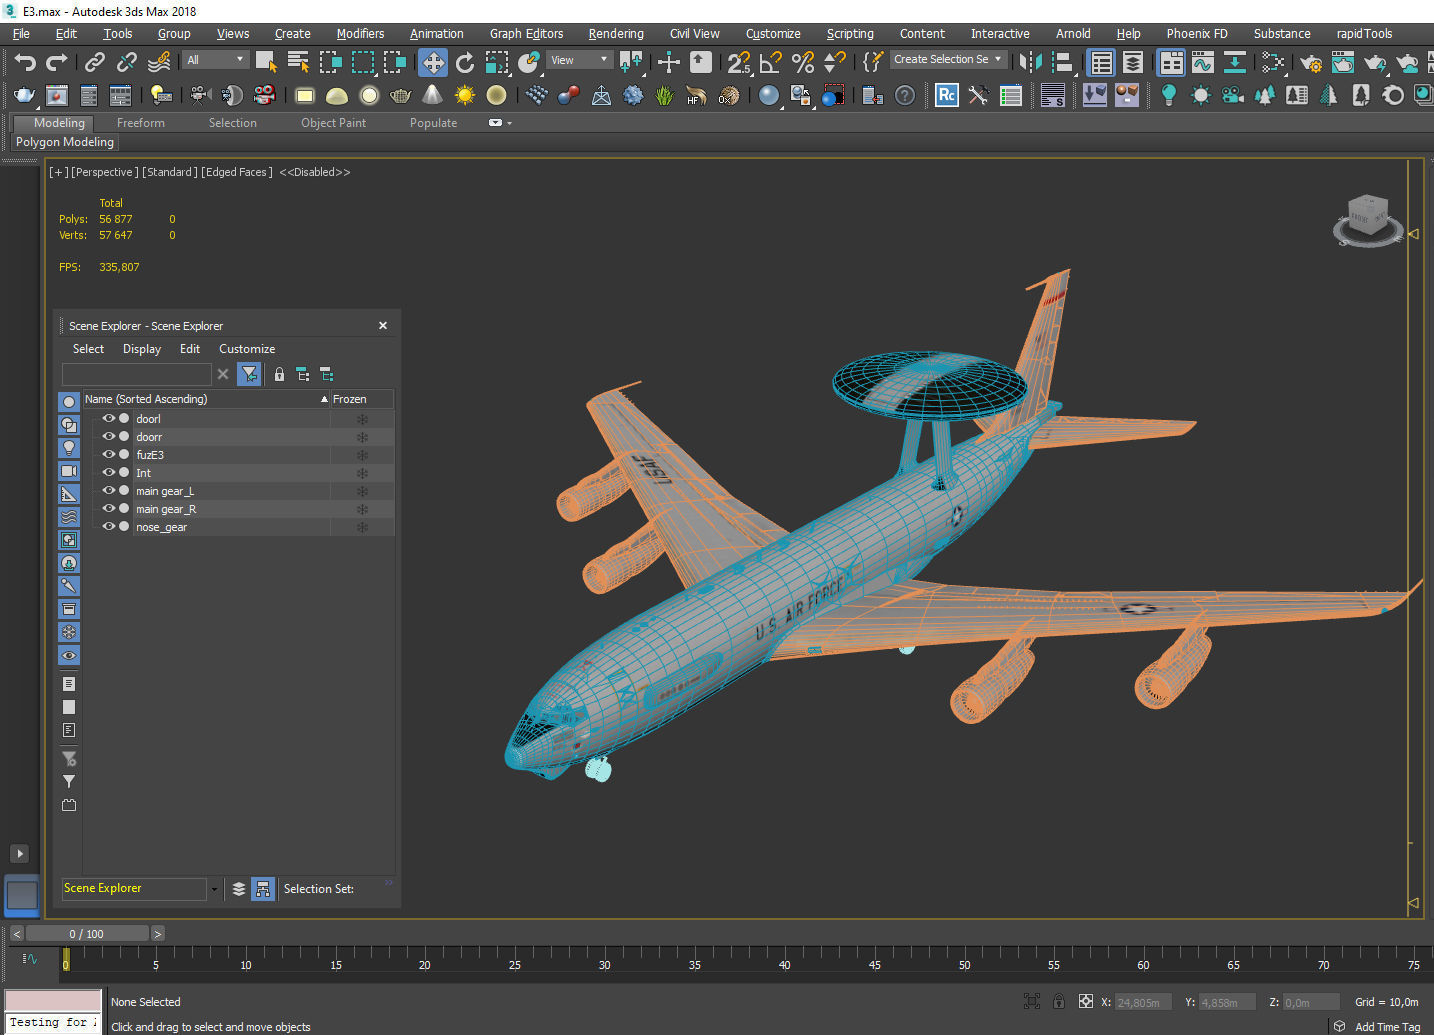Click the yellow sun light icon
The width and height of the screenshot is (1434, 1035).
[x=465, y=95]
